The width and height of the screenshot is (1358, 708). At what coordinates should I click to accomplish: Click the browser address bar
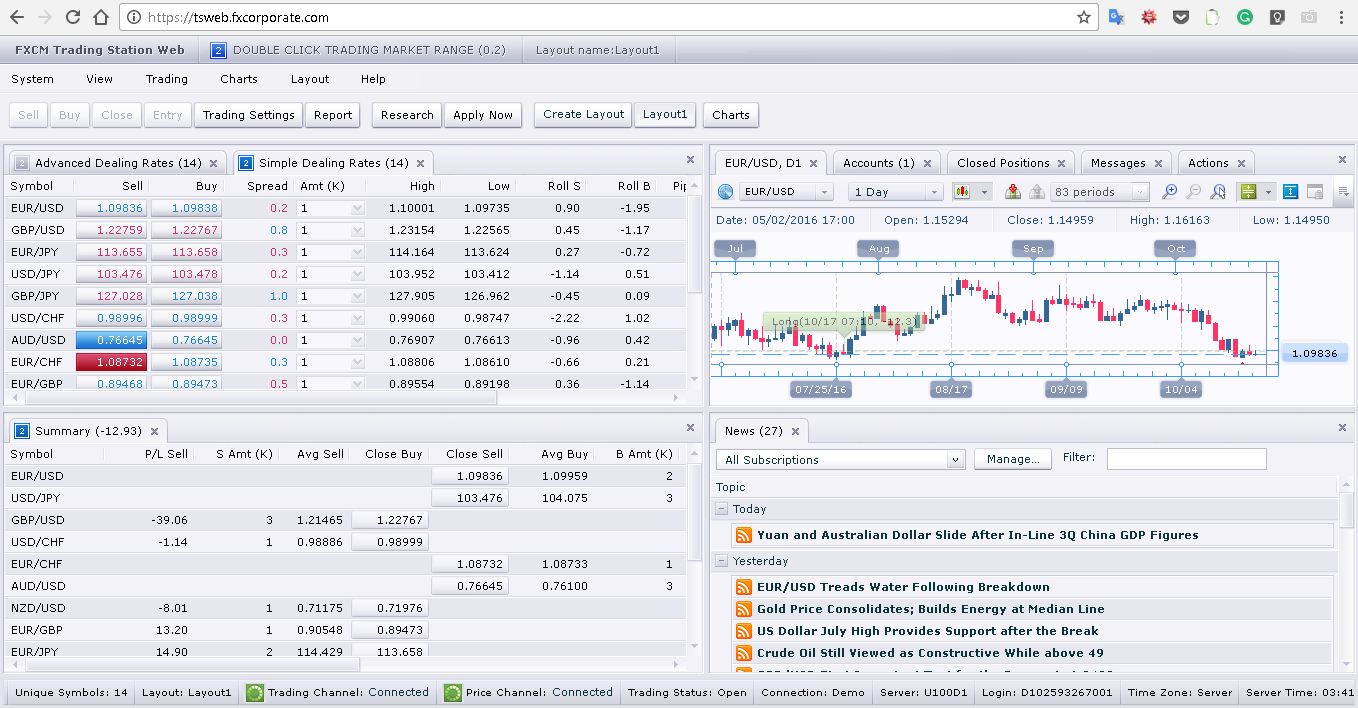coord(606,17)
